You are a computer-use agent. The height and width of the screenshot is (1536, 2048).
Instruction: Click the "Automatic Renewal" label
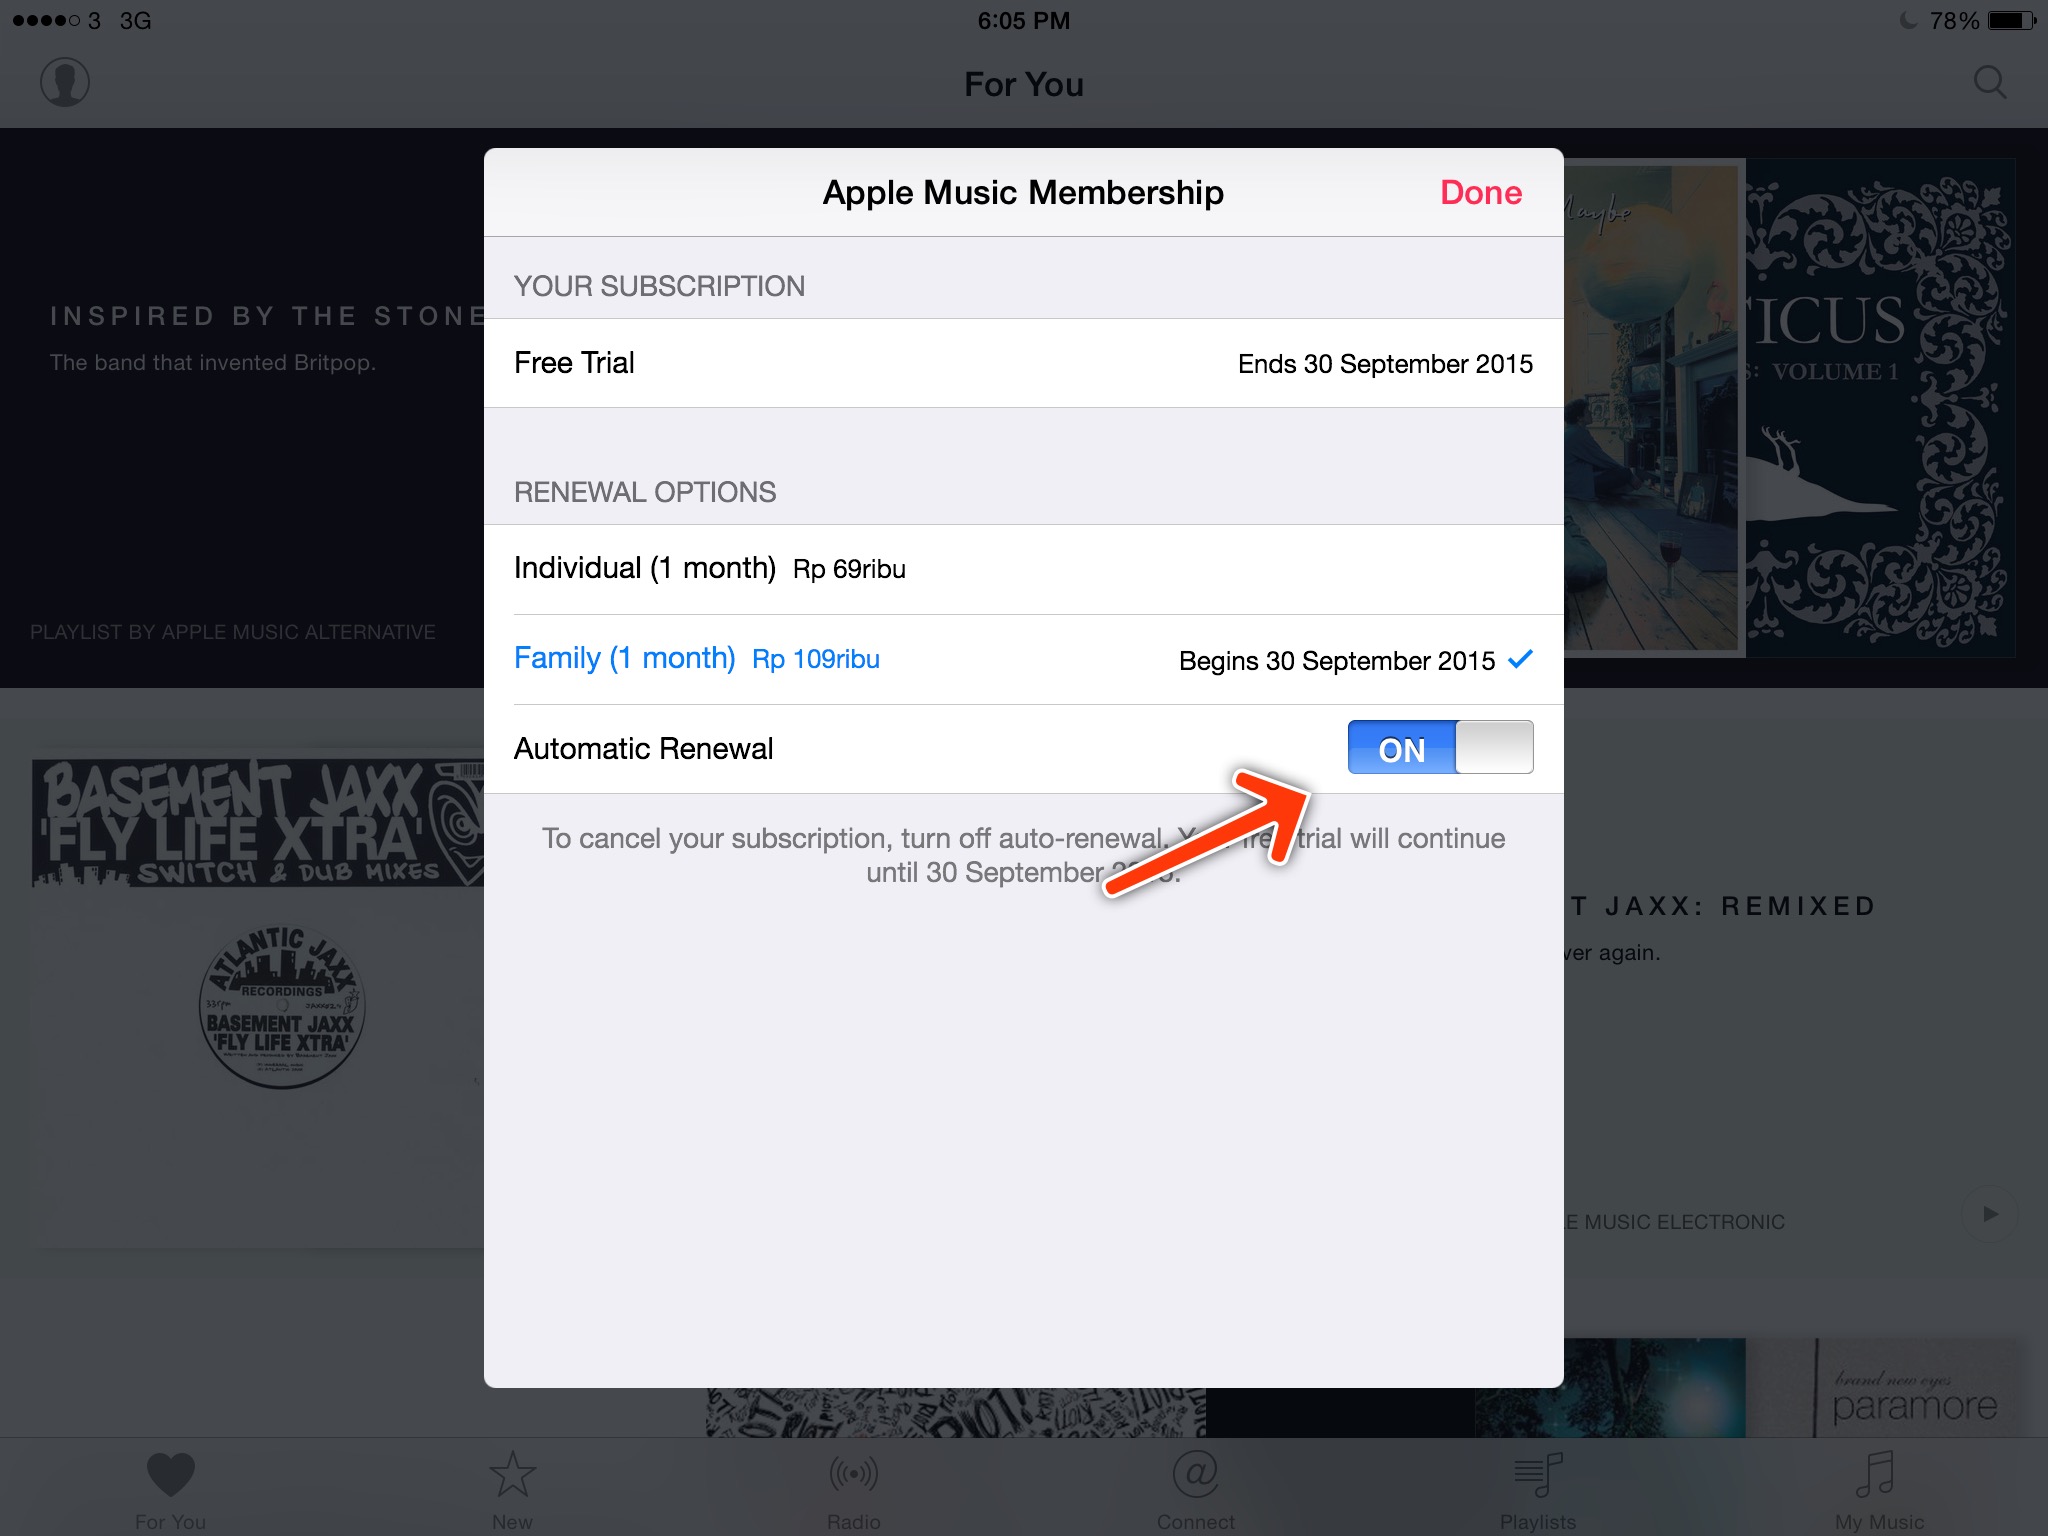(x=643, y=749)
